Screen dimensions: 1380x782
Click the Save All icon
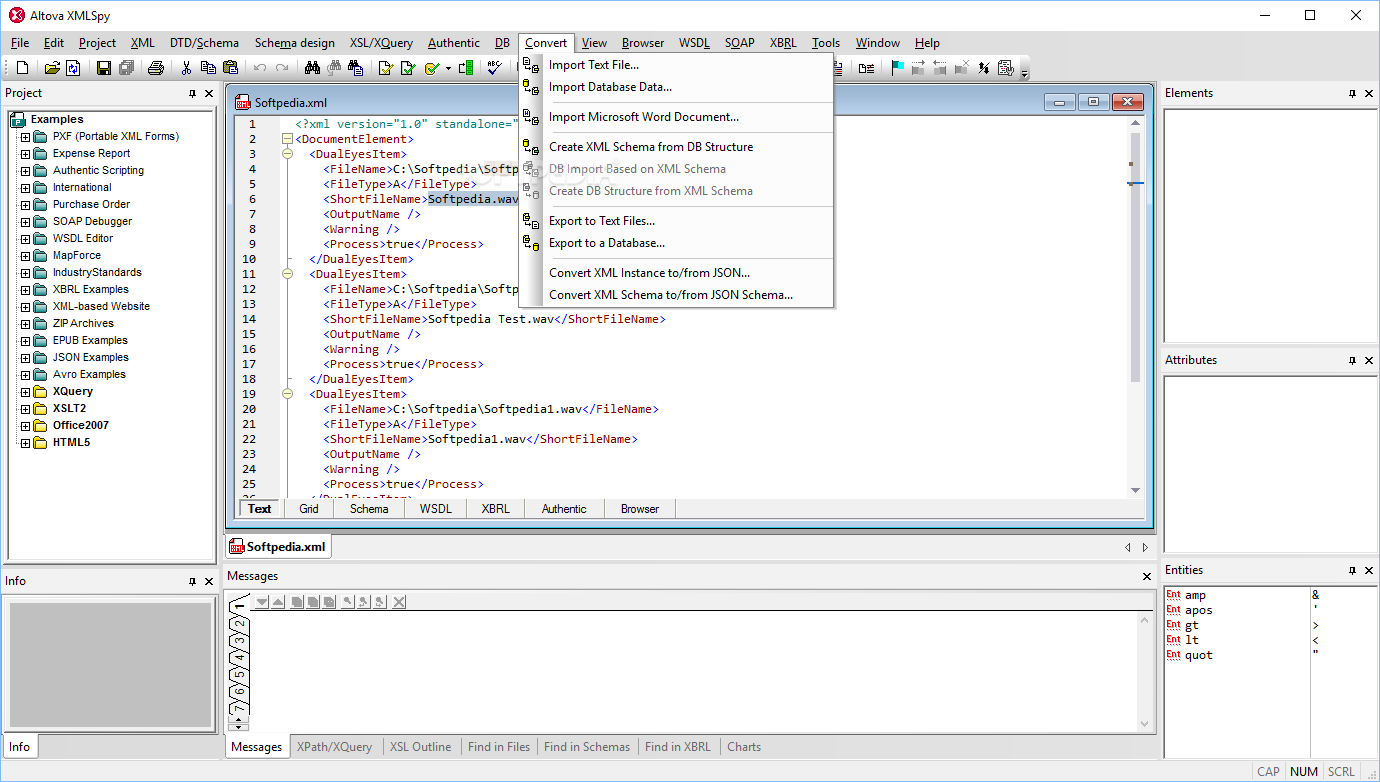126,68
